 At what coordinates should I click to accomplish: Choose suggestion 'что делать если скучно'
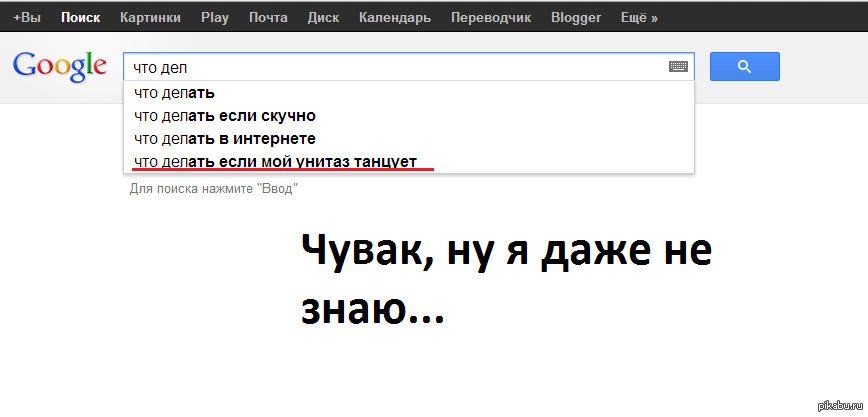(409, 116)
